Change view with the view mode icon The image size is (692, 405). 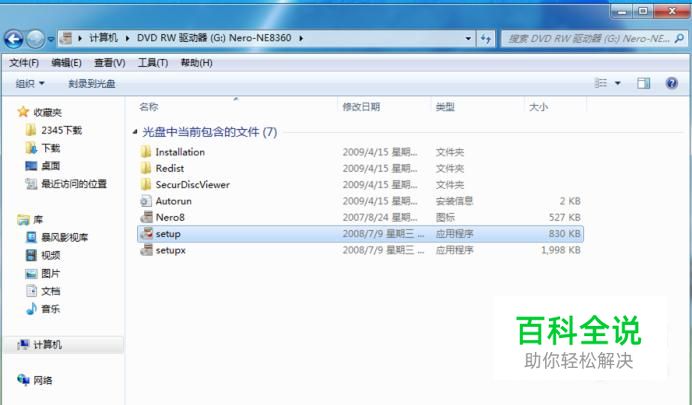click(601, 83)
